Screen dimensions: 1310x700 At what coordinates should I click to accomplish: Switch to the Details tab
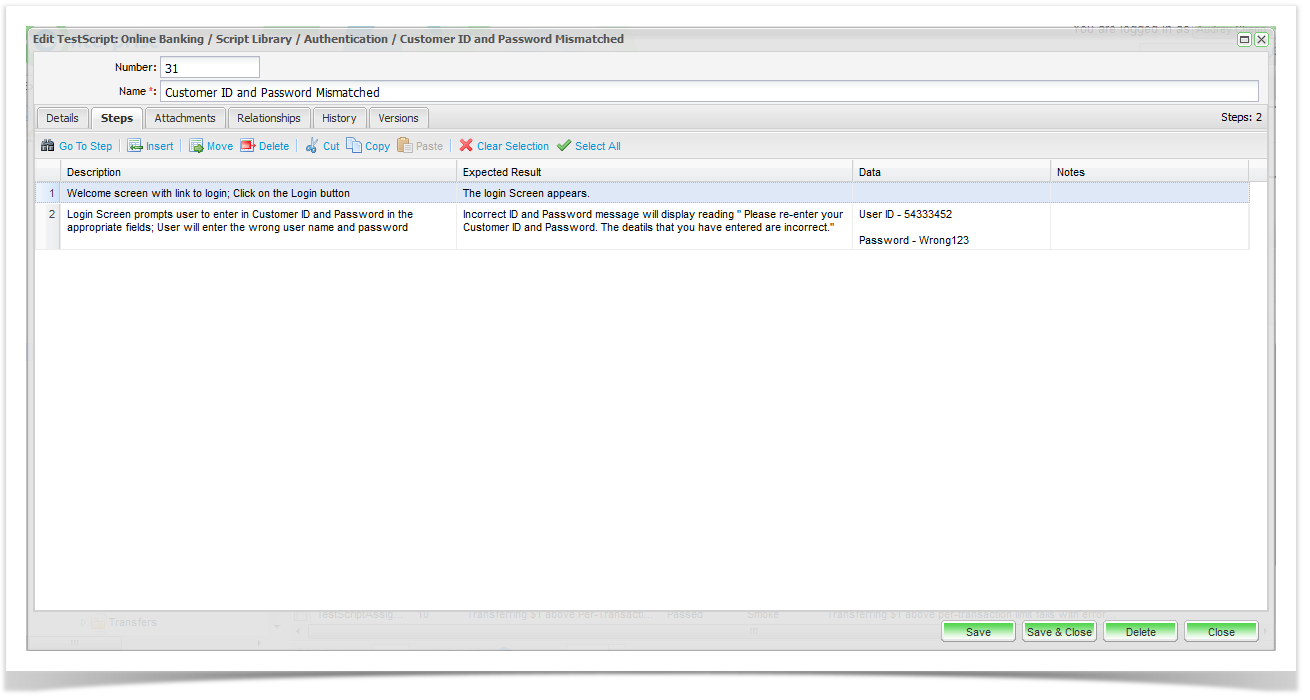[62, 118]
